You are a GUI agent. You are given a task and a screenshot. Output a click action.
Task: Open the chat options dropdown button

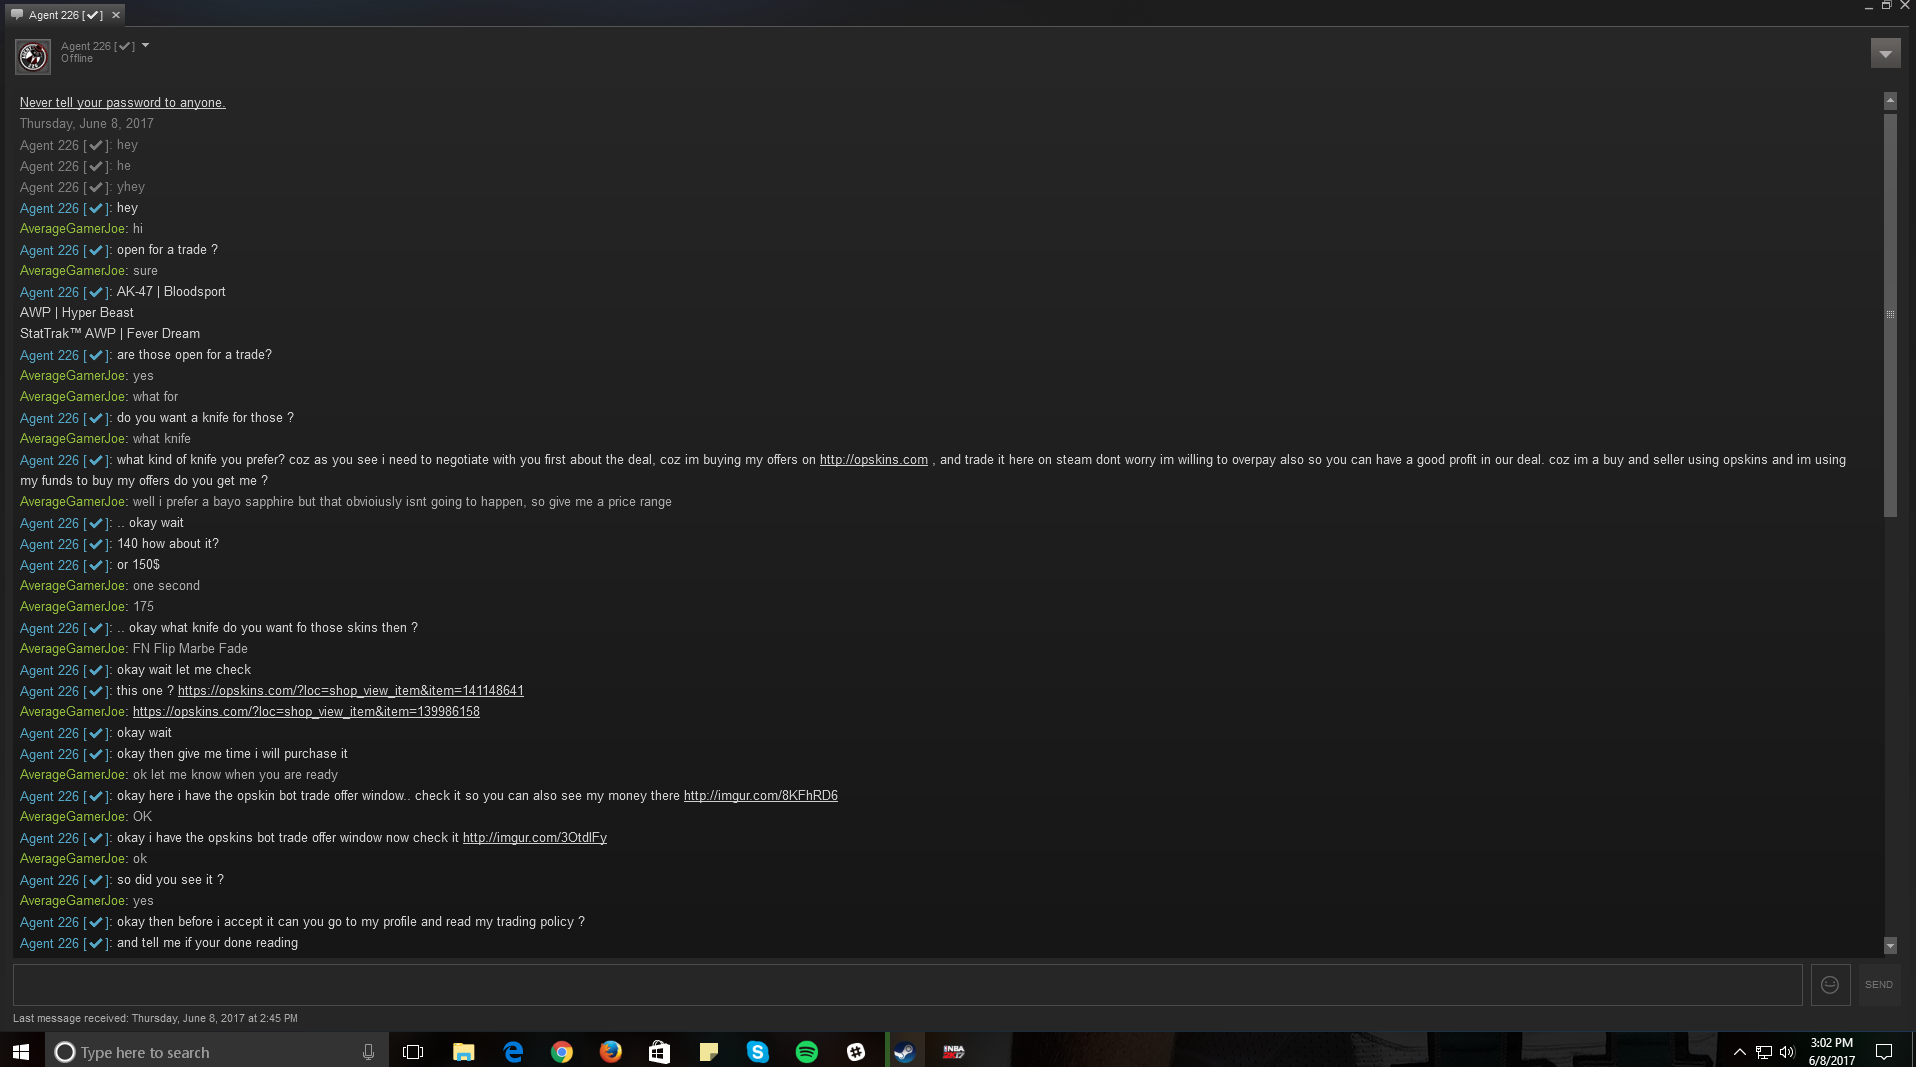1885,54
